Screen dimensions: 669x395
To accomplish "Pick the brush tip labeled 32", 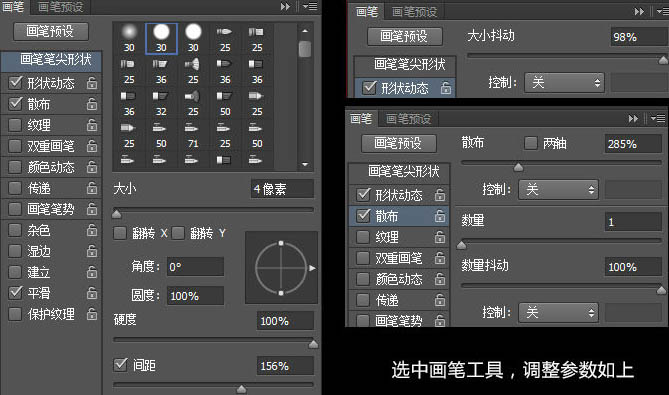I will point(161,103).
